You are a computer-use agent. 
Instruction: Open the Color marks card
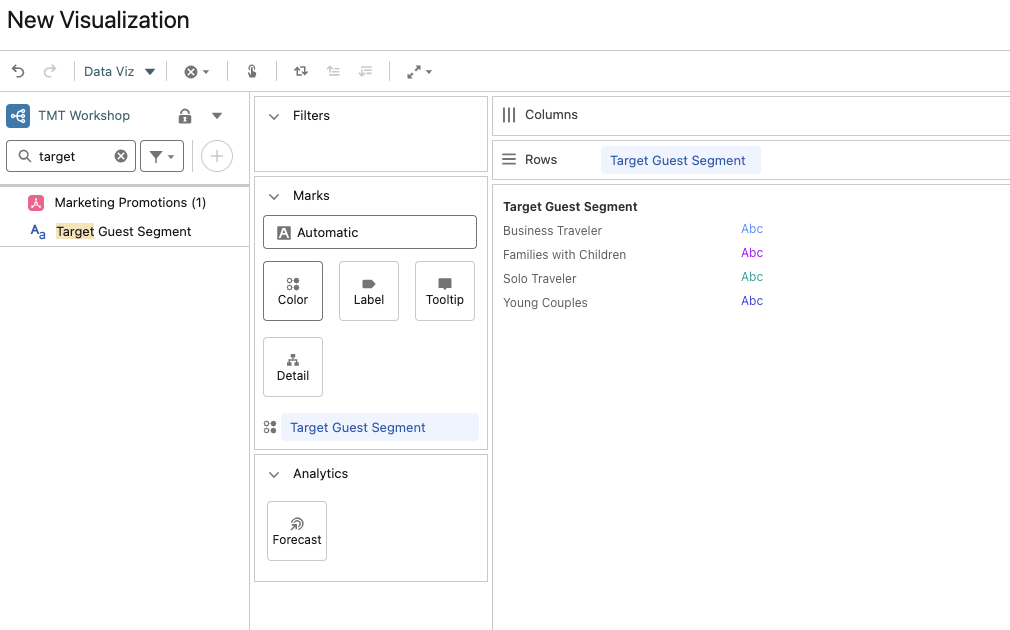(293, 291)
